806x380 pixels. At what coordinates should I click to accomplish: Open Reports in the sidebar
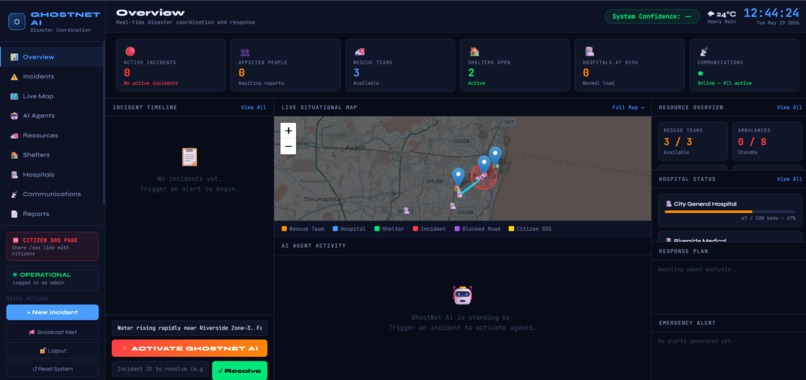click(x=51, y=214)
